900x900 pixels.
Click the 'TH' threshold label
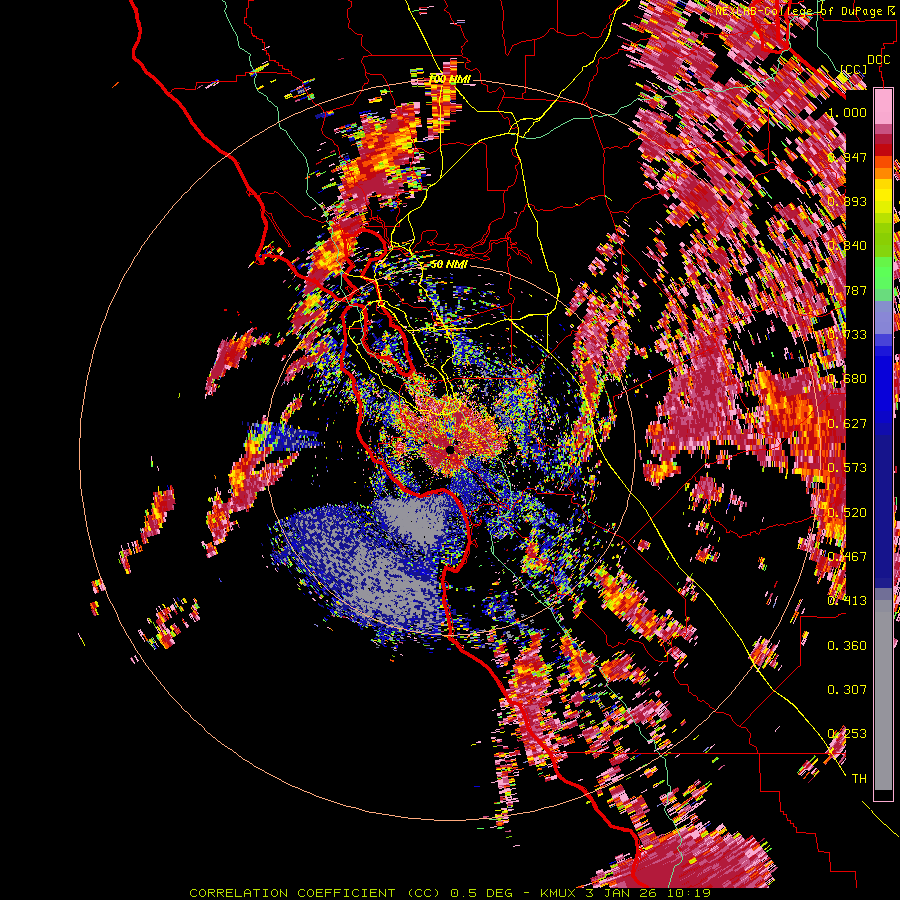(x=859, y=778)
